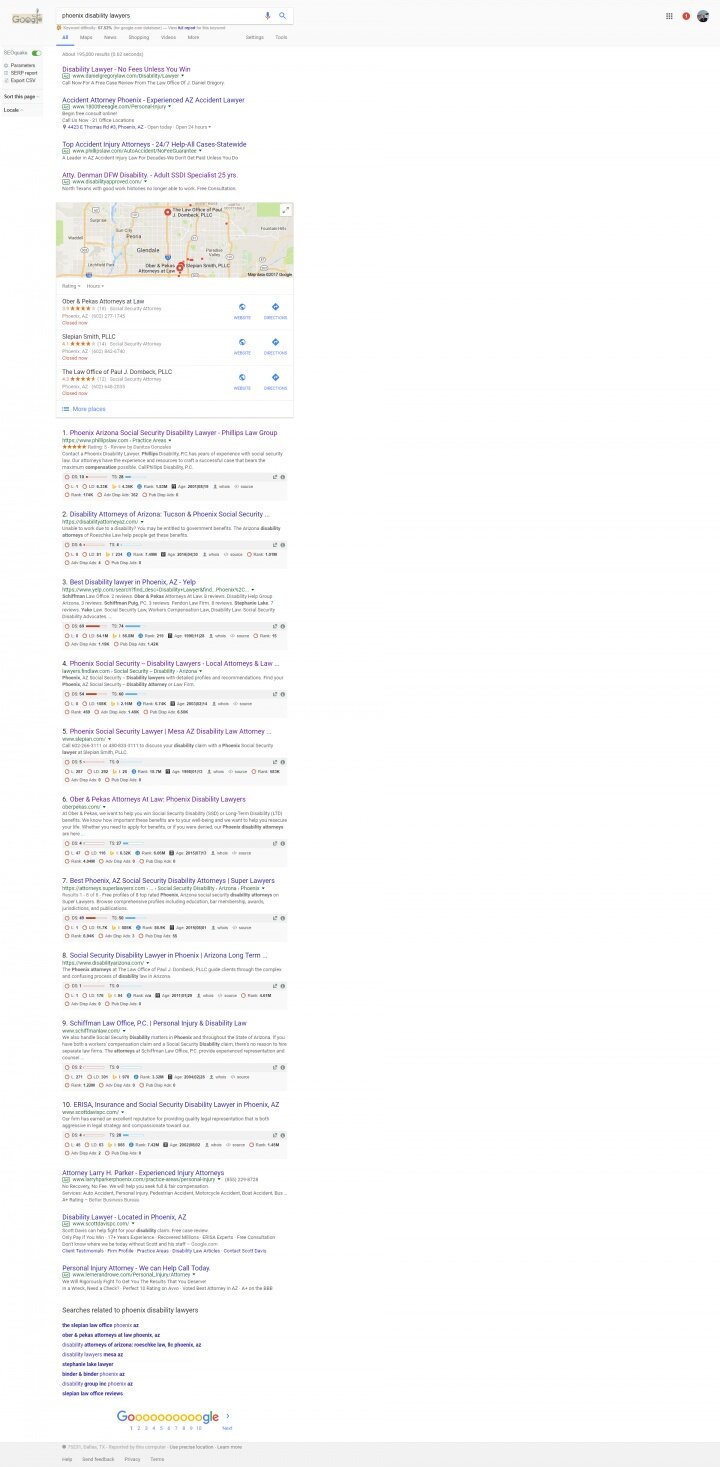Open the Attorney Larry H. Parker ad
Image resolution: width=720 pixels, height=1467 pixels.
143,1172
